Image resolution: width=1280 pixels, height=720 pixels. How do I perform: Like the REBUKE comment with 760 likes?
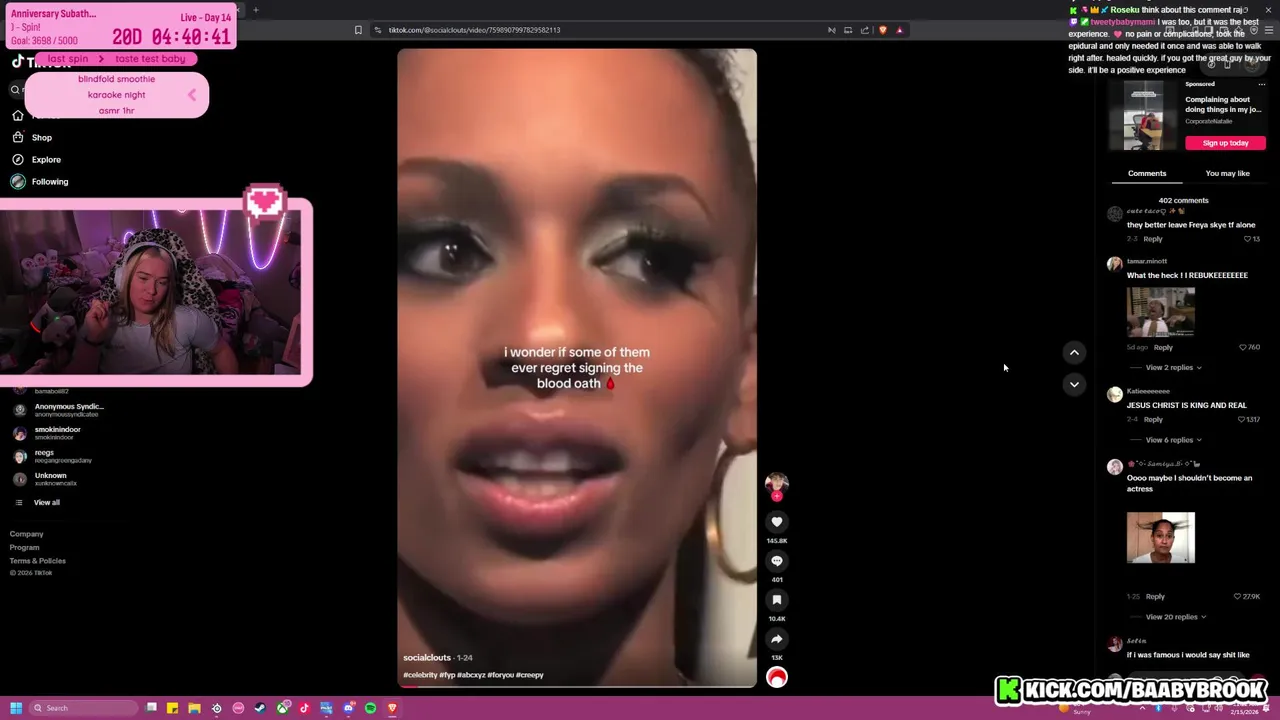(1243, 347)
